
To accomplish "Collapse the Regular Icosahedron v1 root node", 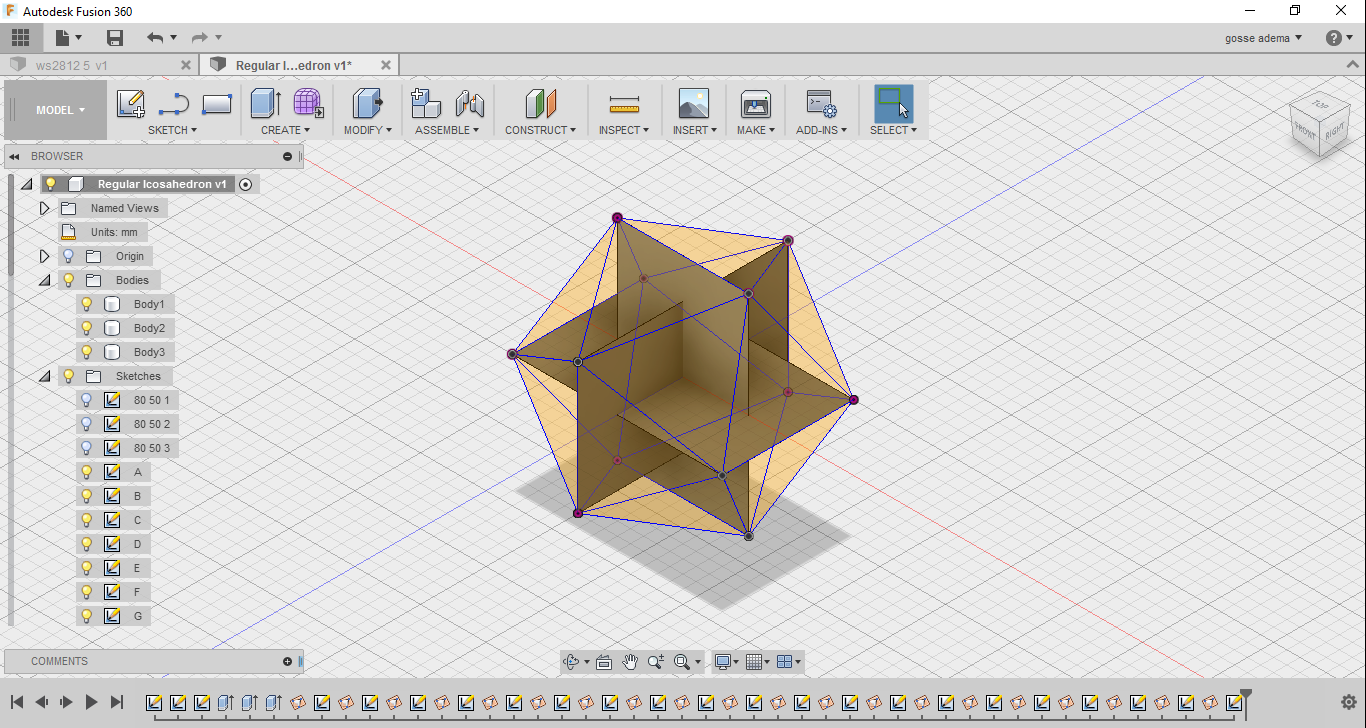I will [26, 184].
